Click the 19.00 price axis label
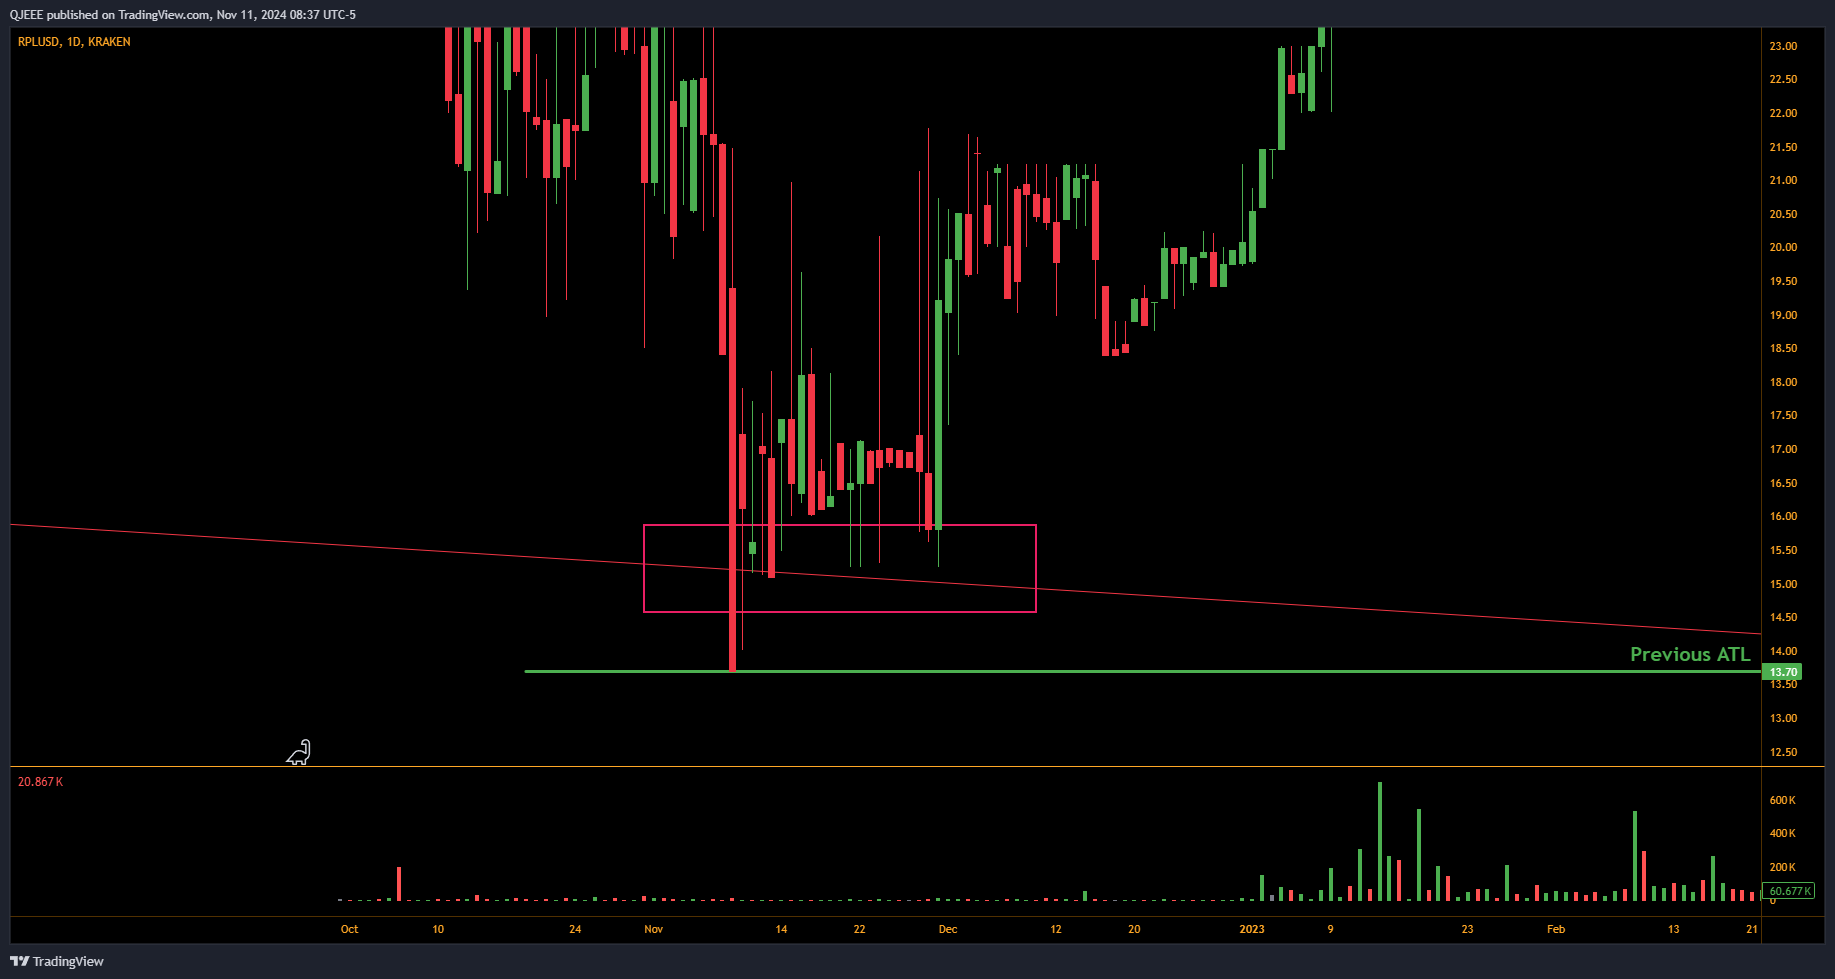1835x979 pixels. click(x=1783, y=315)
